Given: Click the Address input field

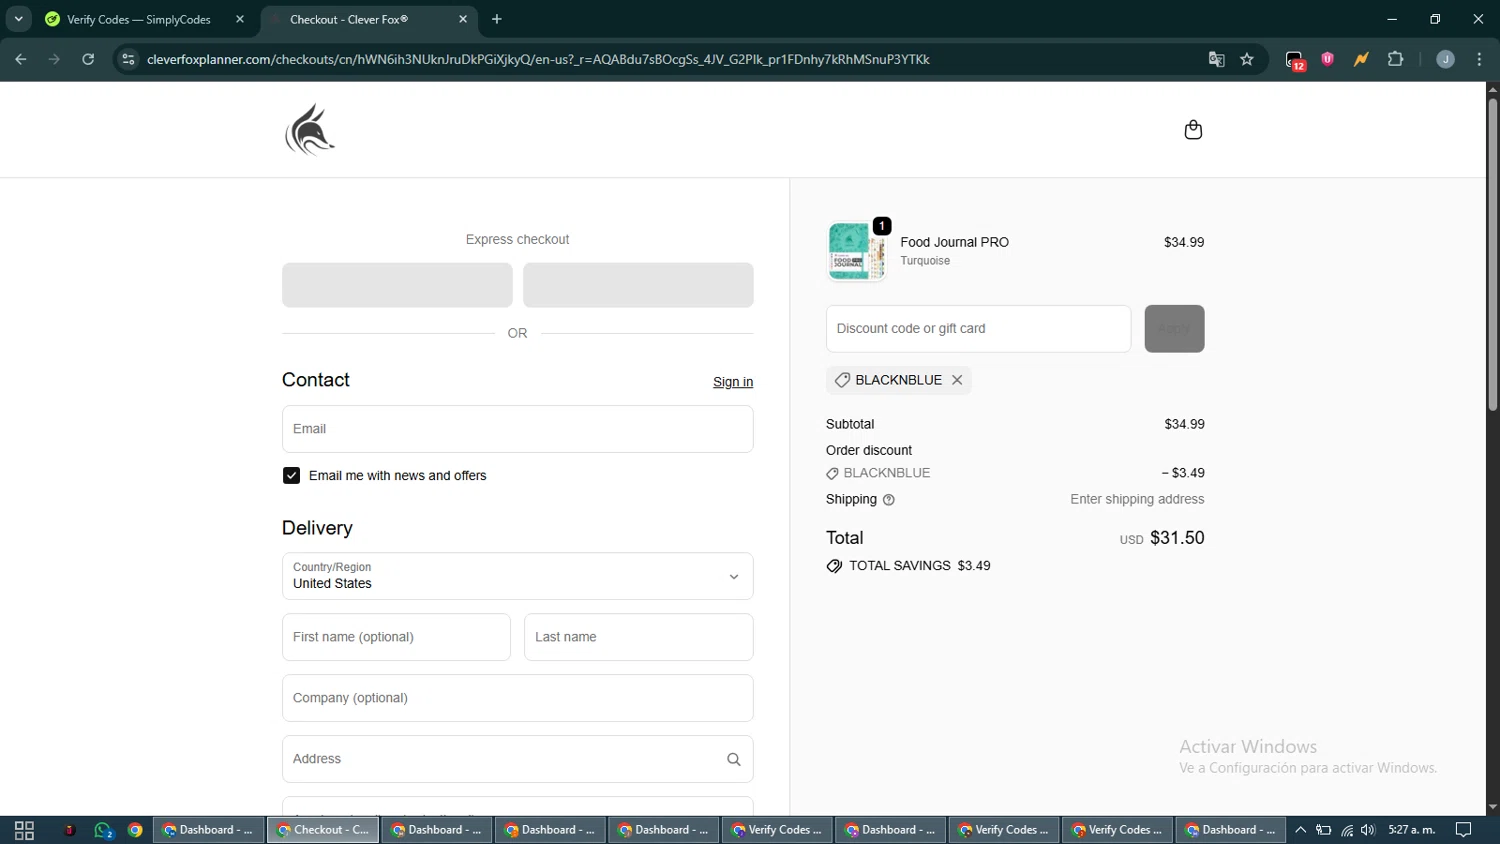Looking at the screenshot, I should [x=517, y=759].
